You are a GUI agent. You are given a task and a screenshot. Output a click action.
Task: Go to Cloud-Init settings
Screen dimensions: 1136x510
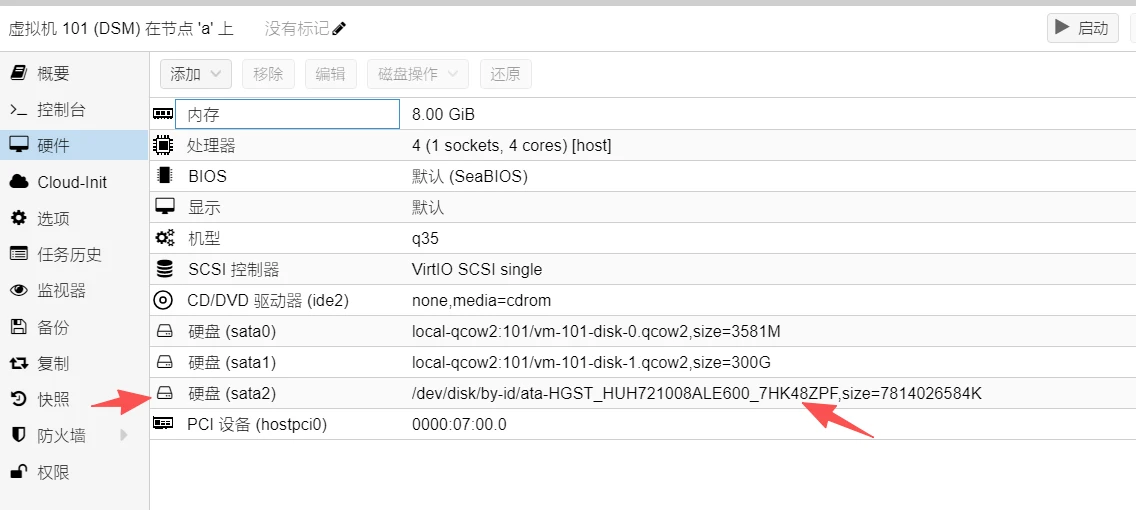pos(71,182)
